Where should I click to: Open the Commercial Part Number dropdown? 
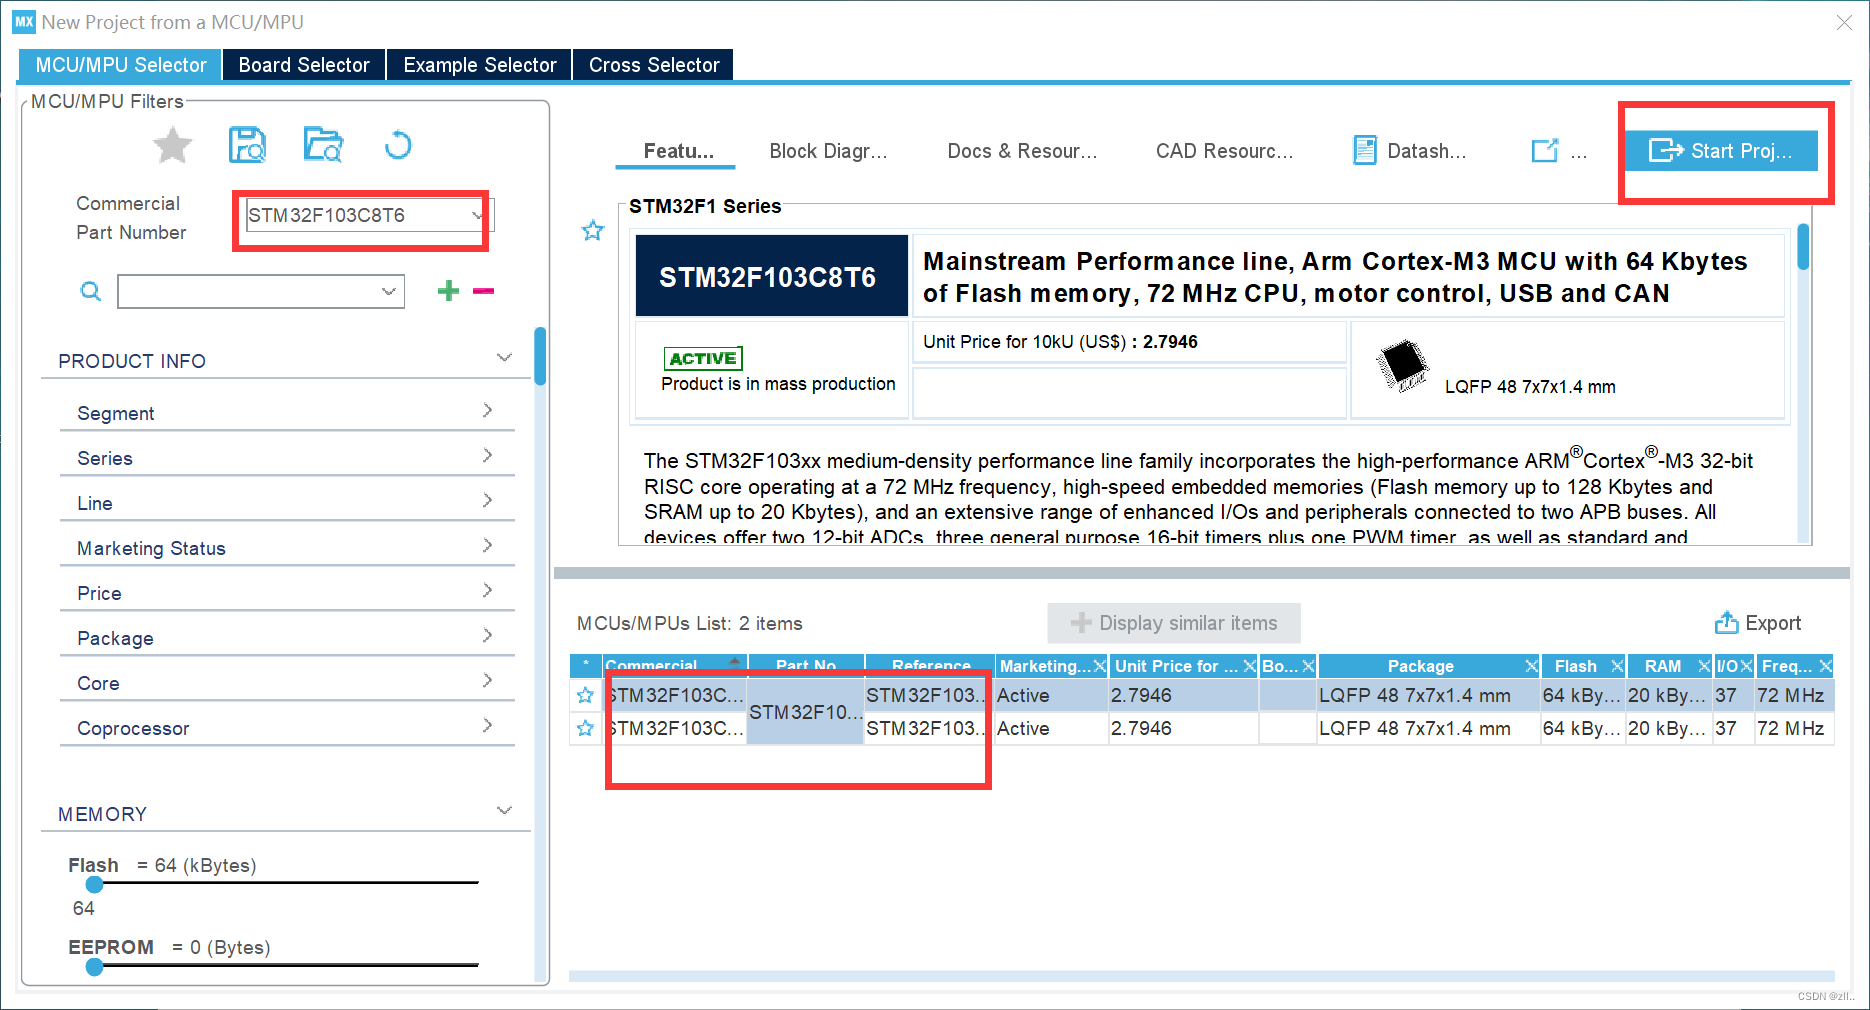(477, 215)
